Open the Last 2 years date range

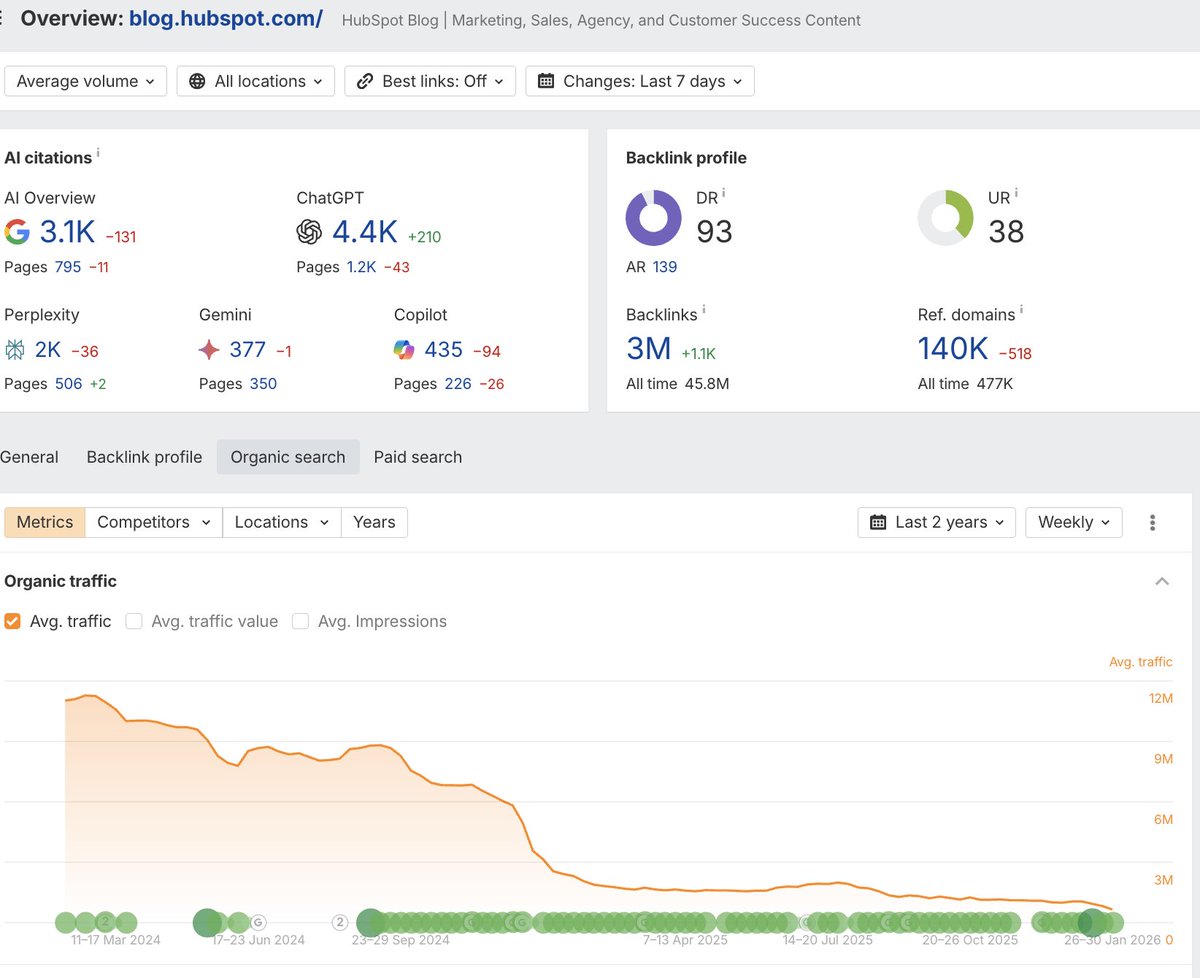(x=937, y=522)
